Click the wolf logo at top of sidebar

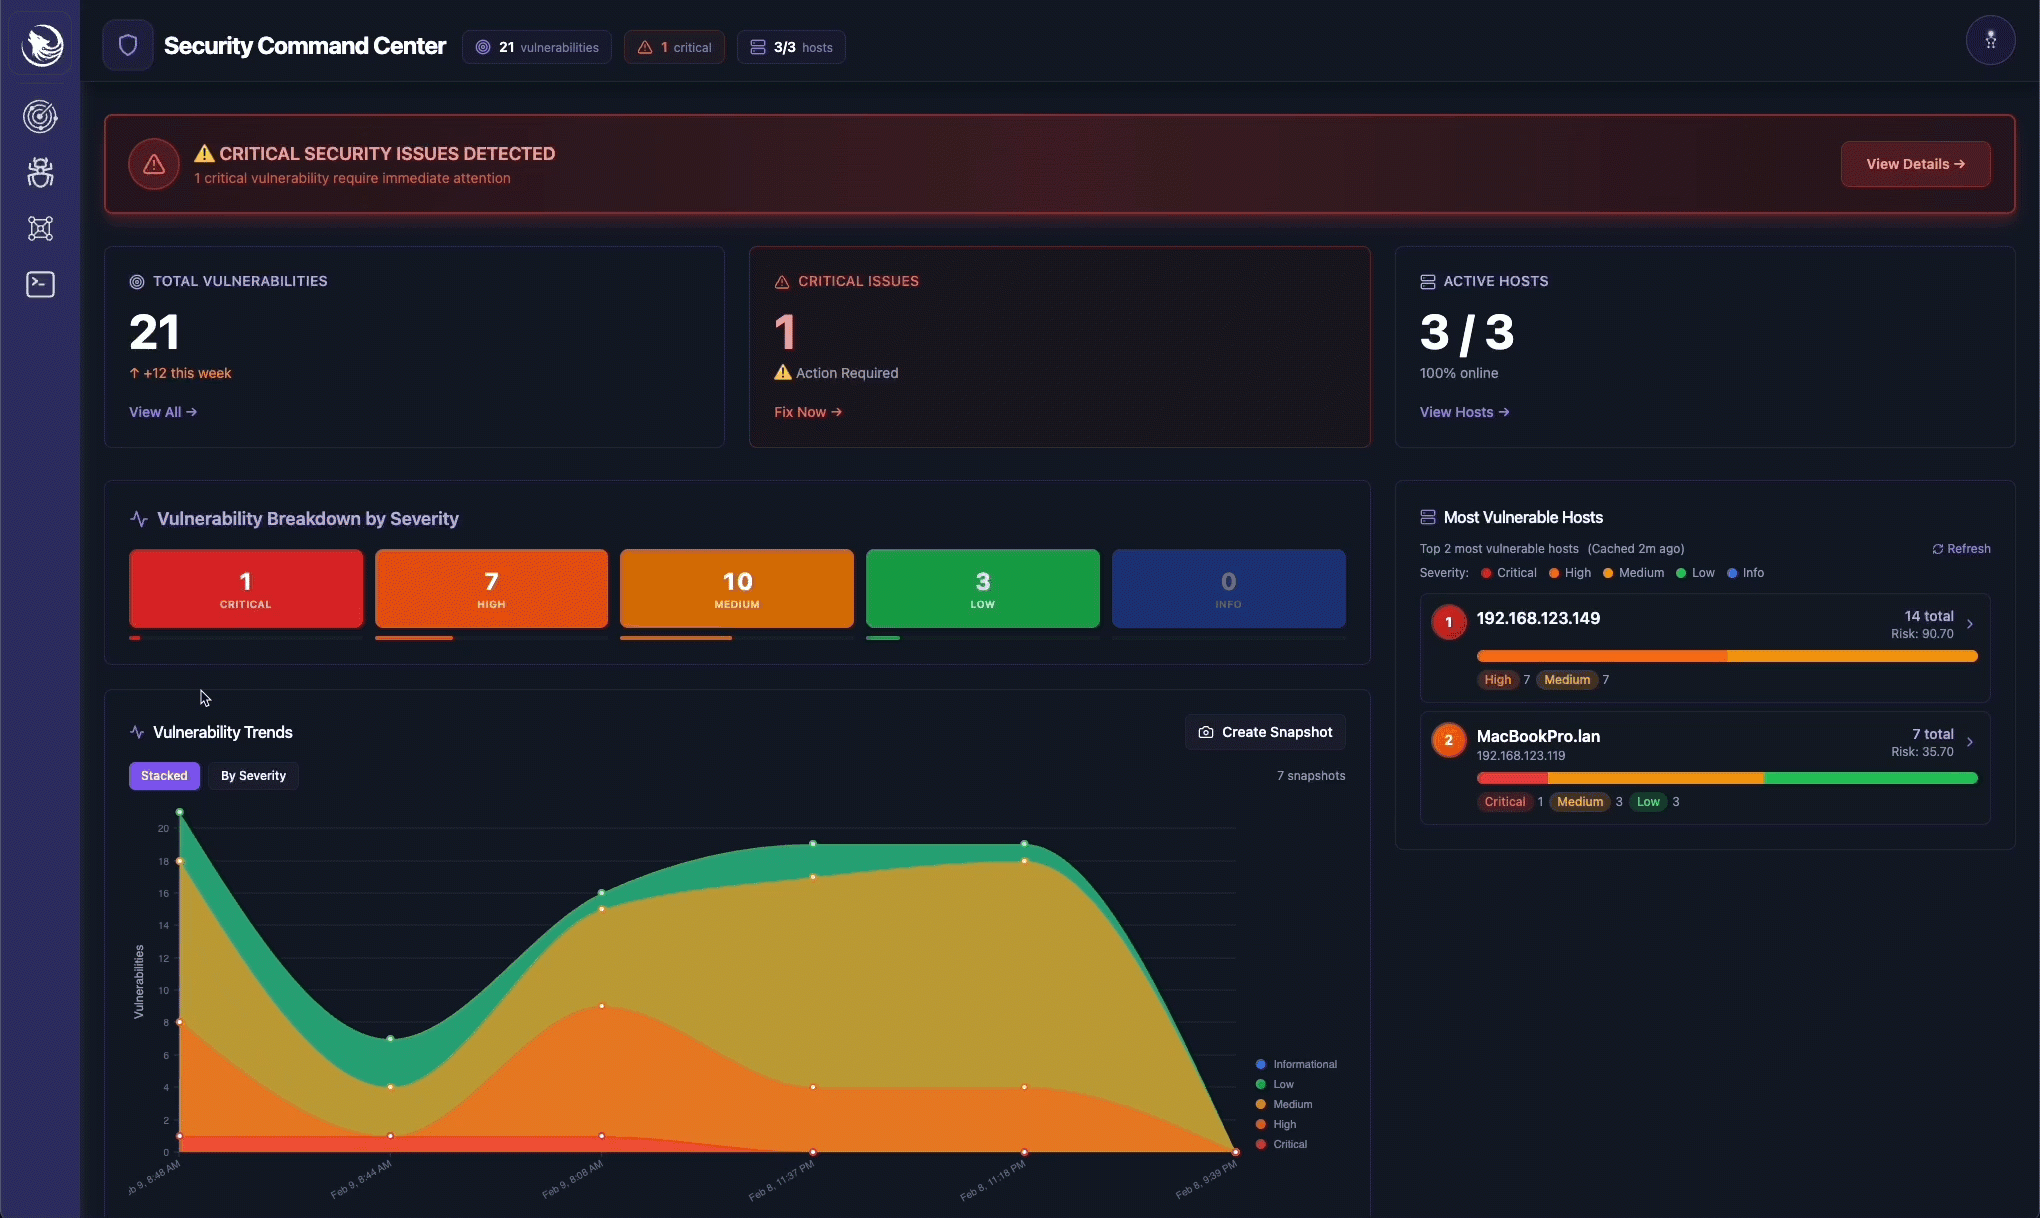[x=42, y=45]
